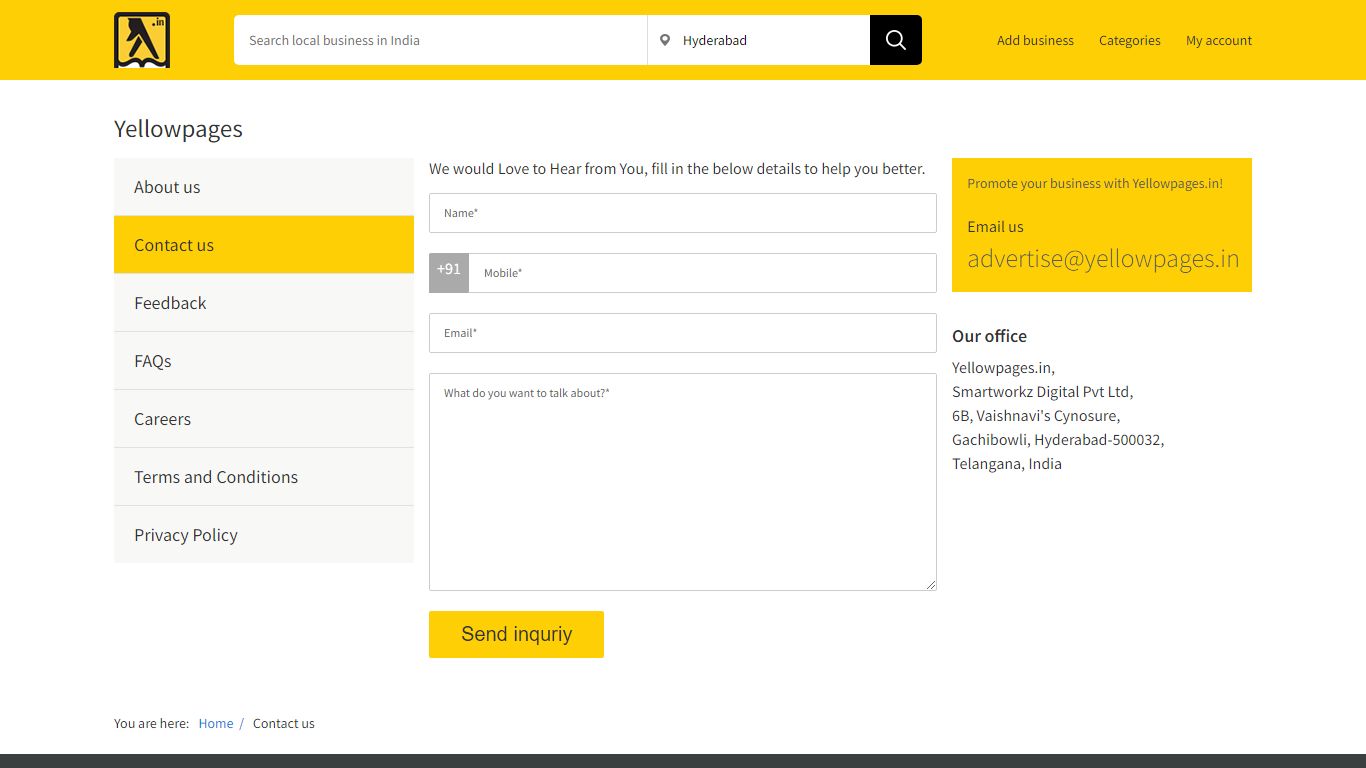Click the 'You are here:' label

151,723
